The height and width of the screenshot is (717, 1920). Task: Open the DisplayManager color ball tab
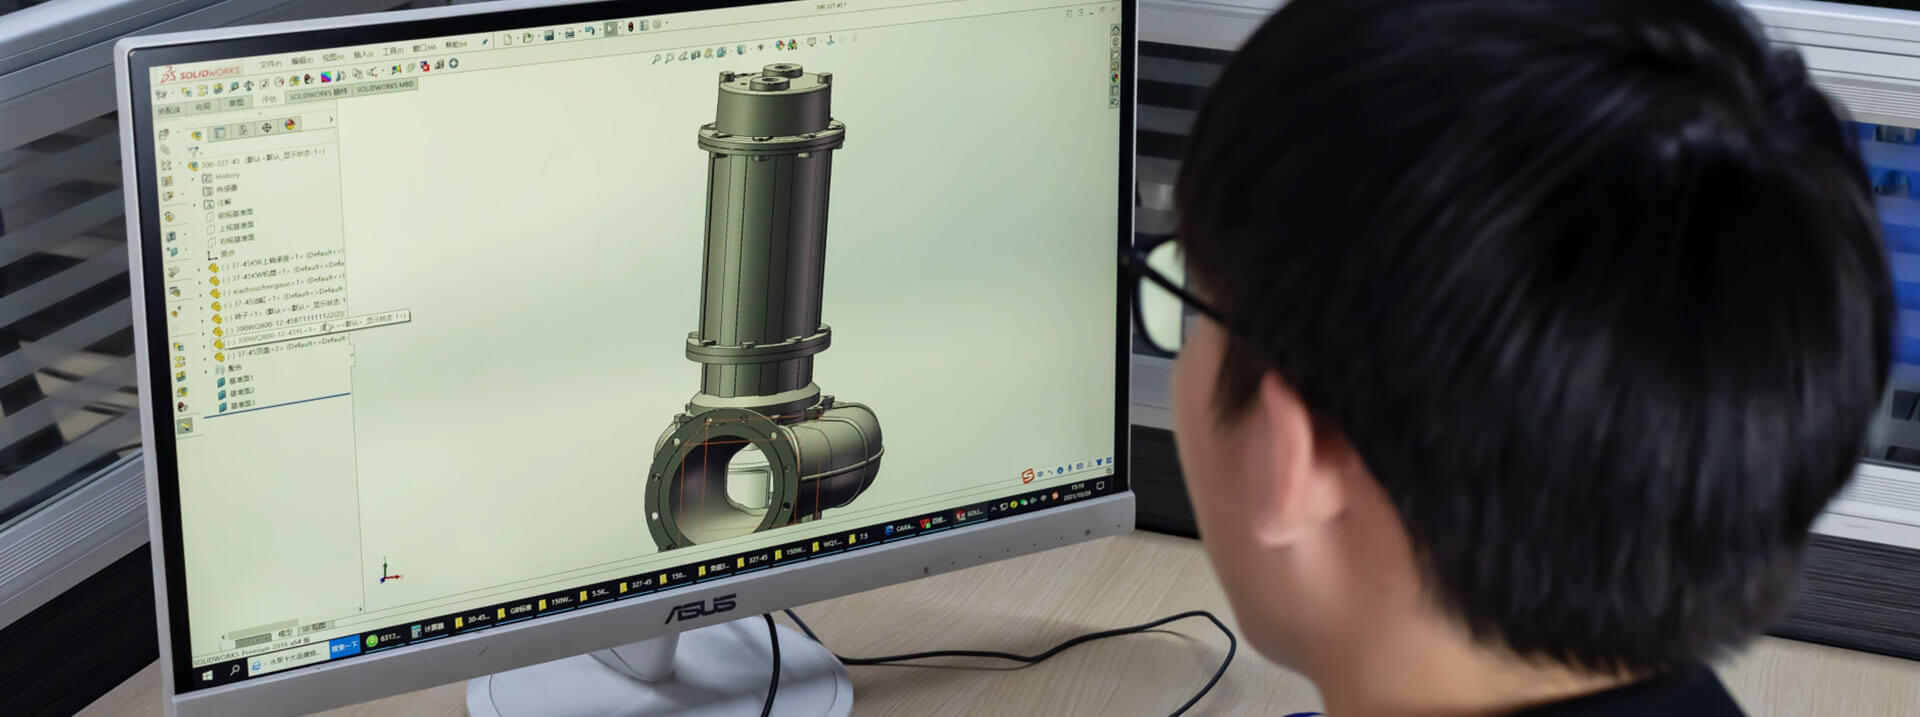click(x=290, y=125)
